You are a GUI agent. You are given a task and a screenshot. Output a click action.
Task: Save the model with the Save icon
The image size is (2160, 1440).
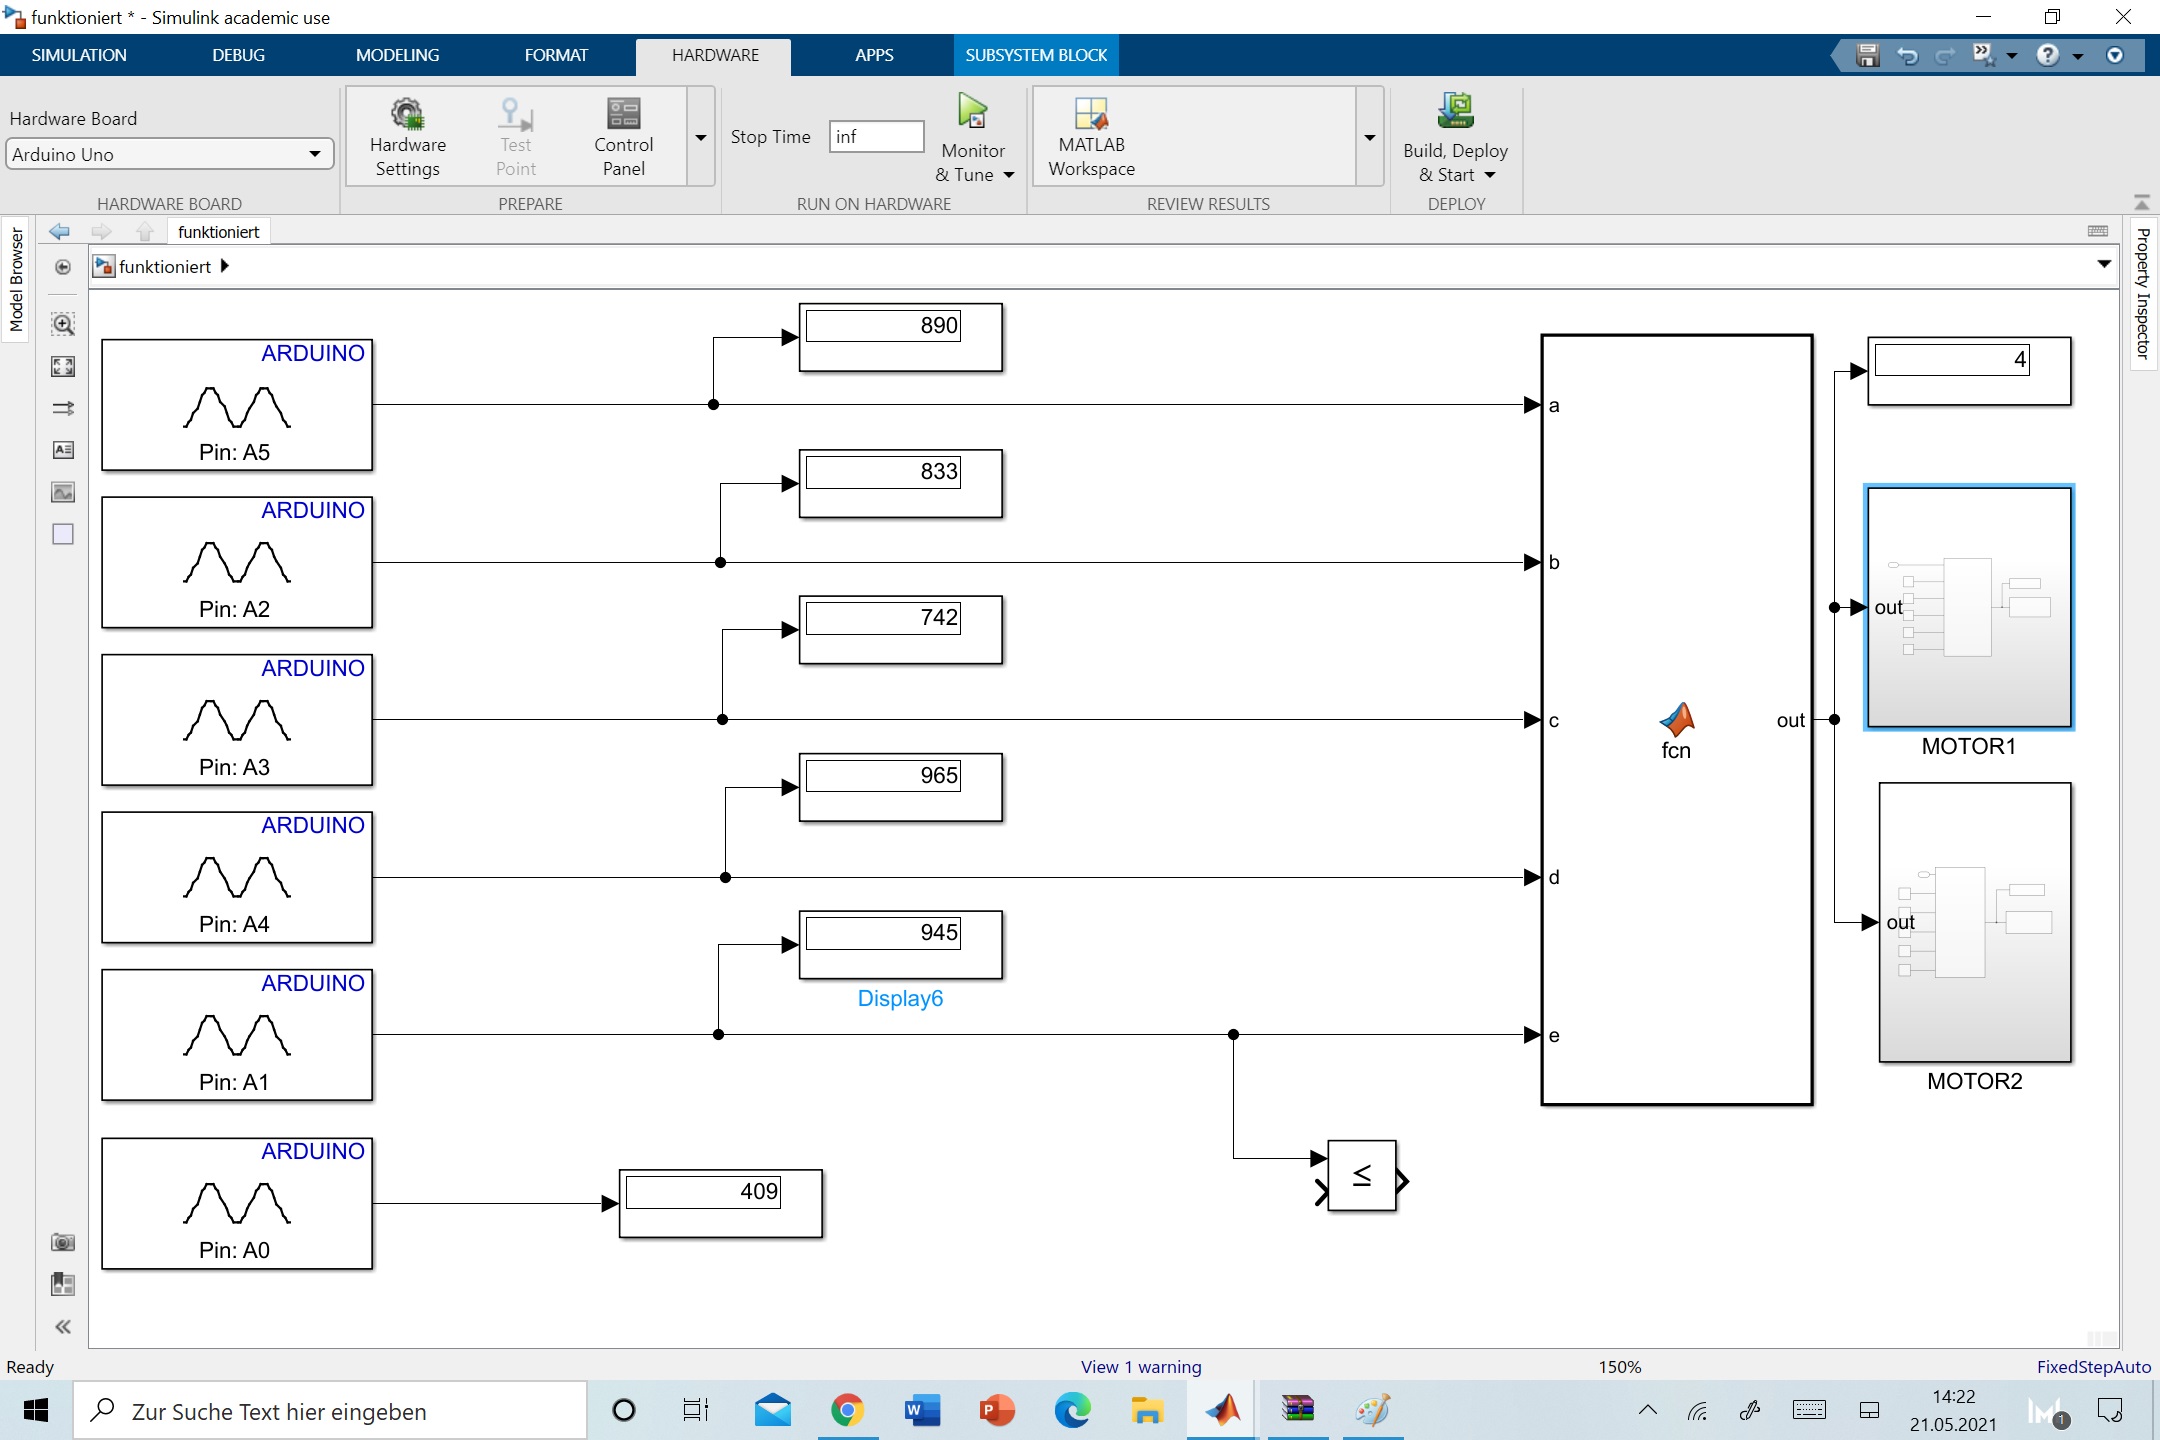[1867, 56]
